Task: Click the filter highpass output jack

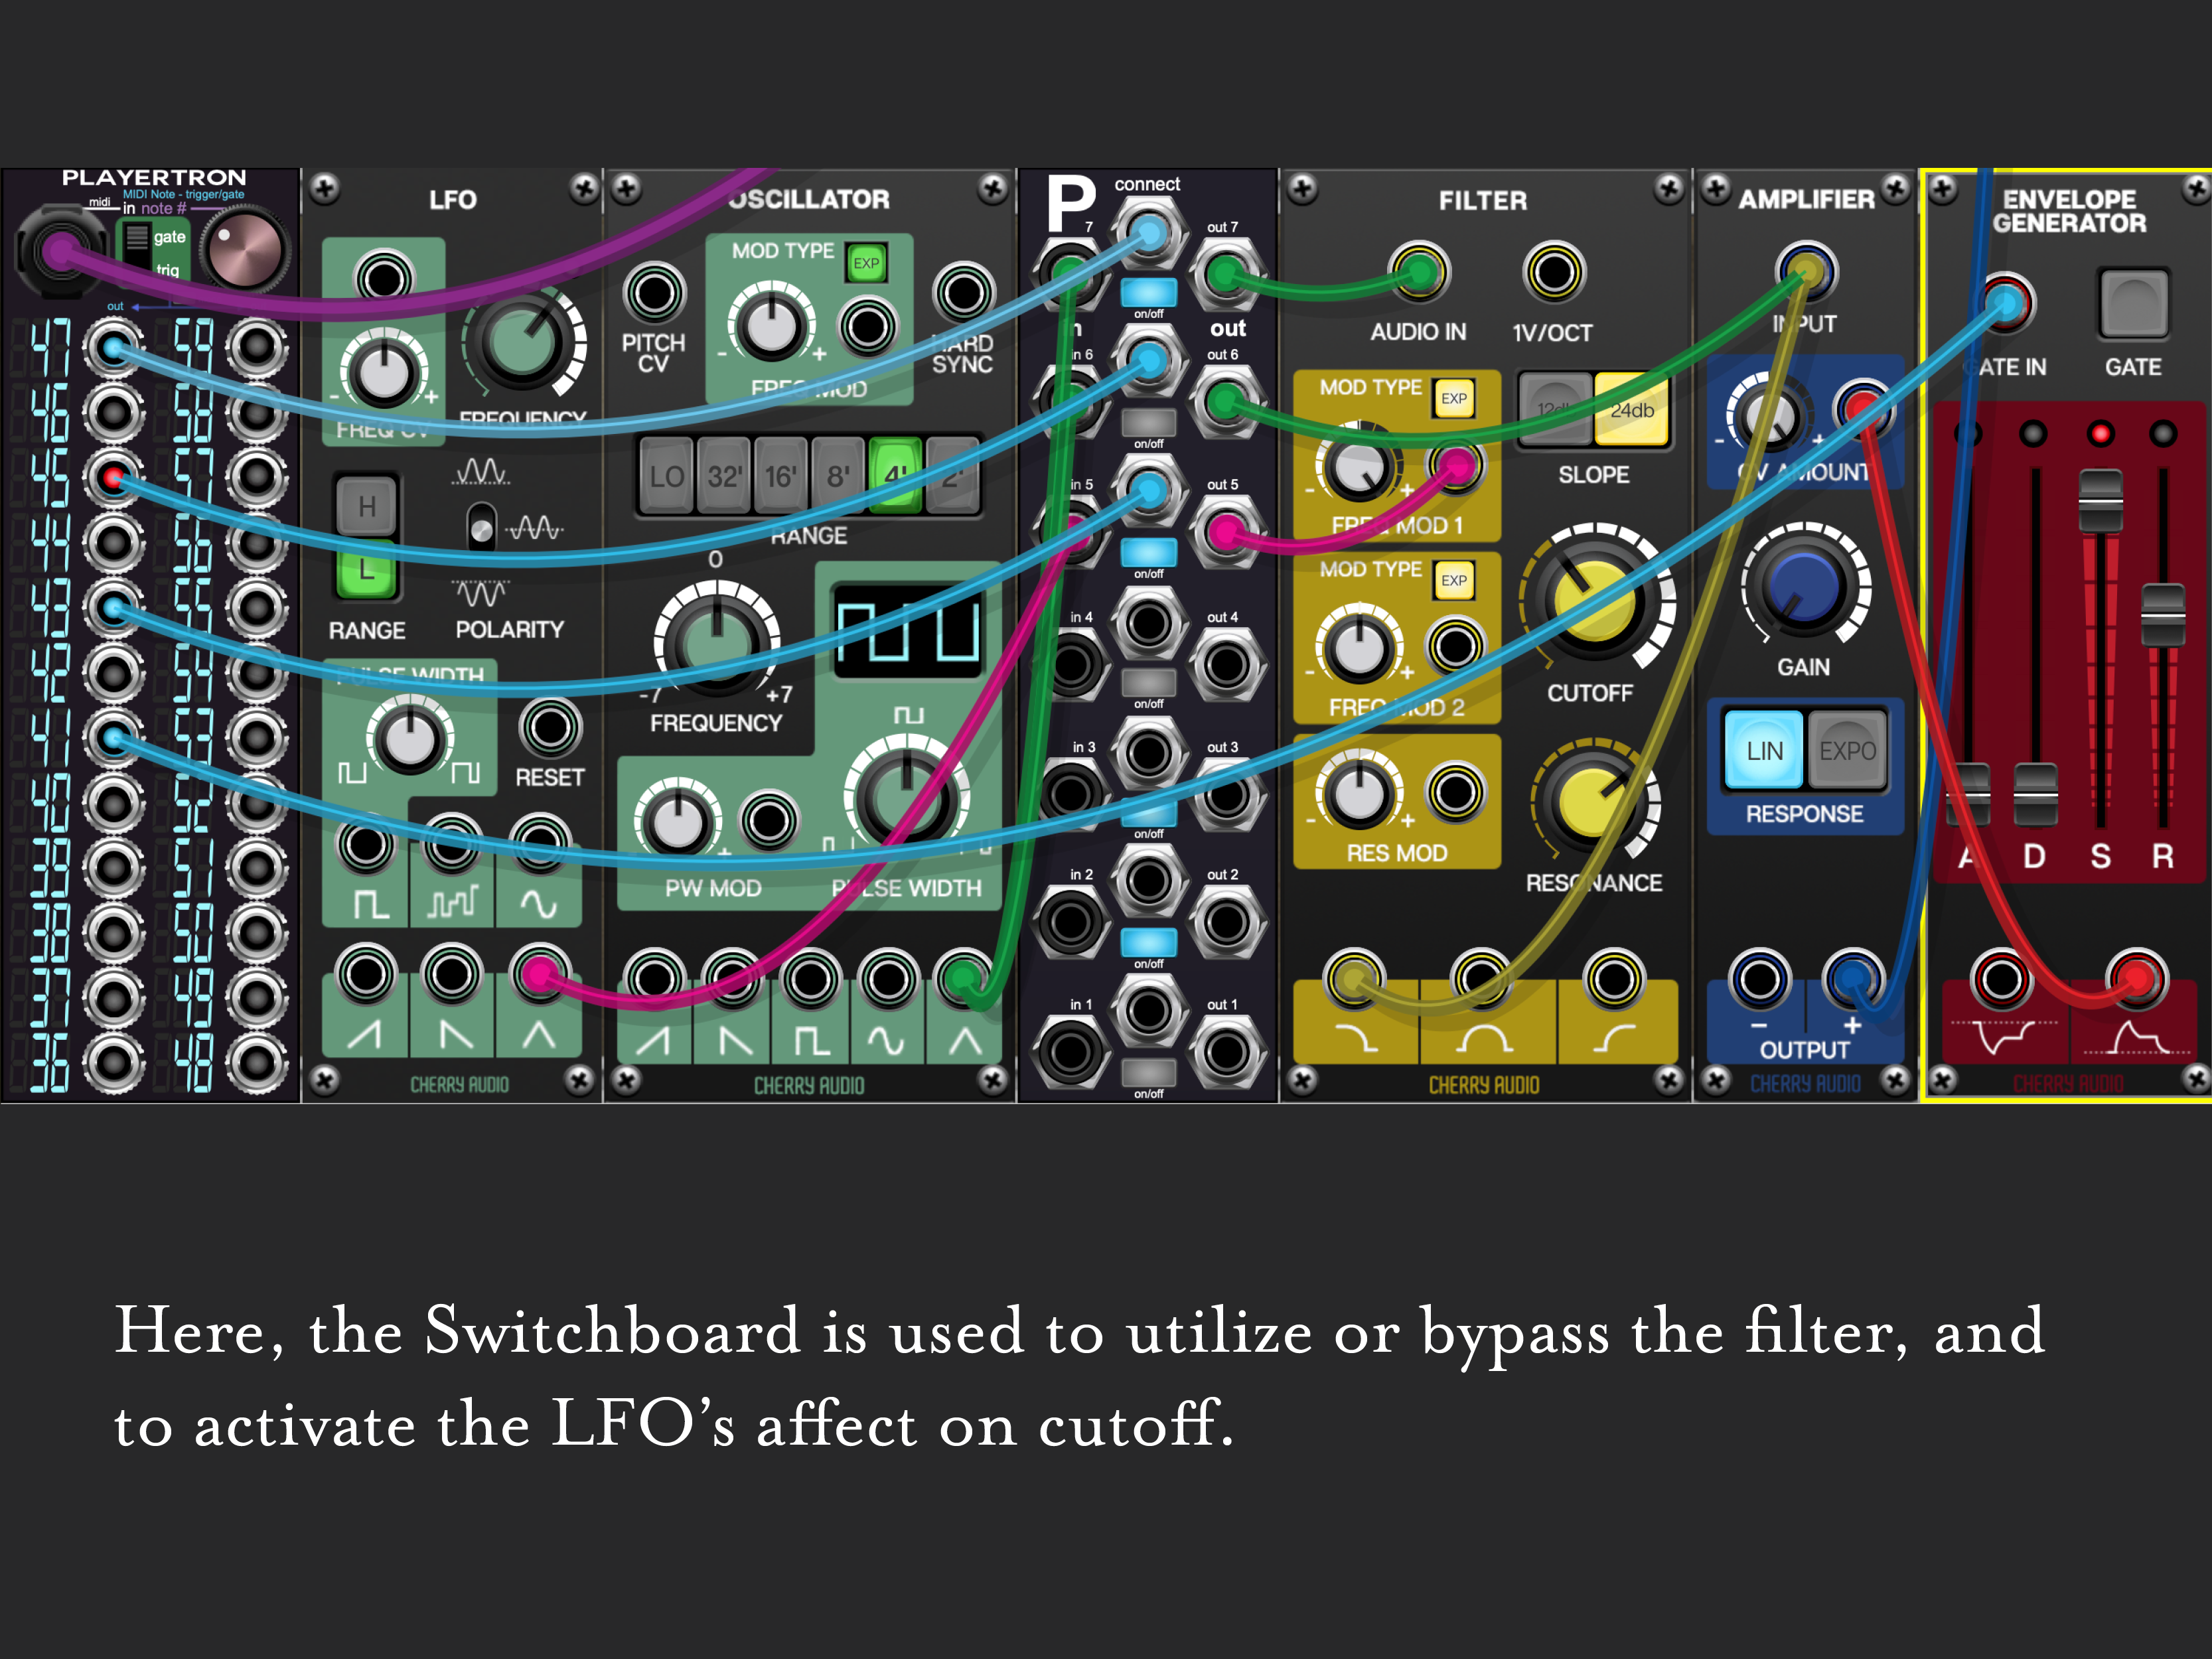Action: tap(1614, 978)
